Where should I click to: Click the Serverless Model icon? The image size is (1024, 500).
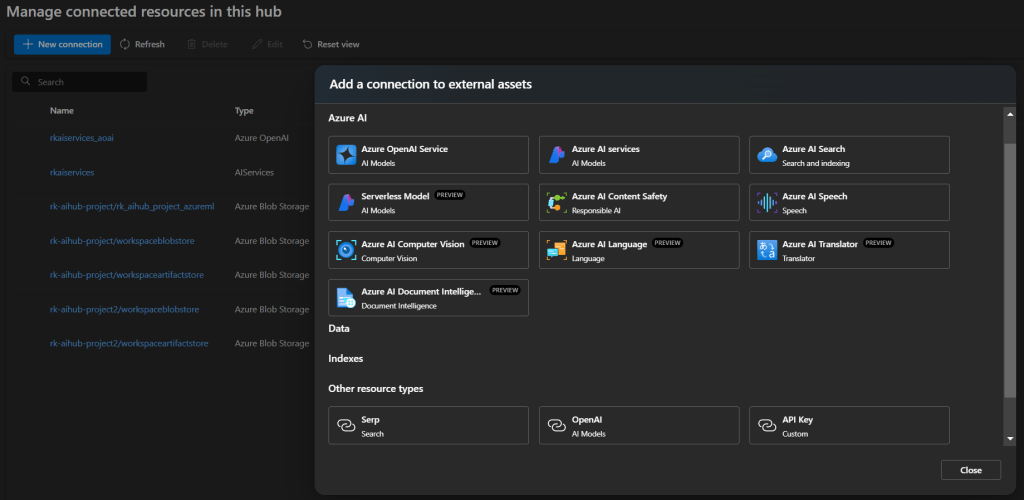[x=346, y=203]
